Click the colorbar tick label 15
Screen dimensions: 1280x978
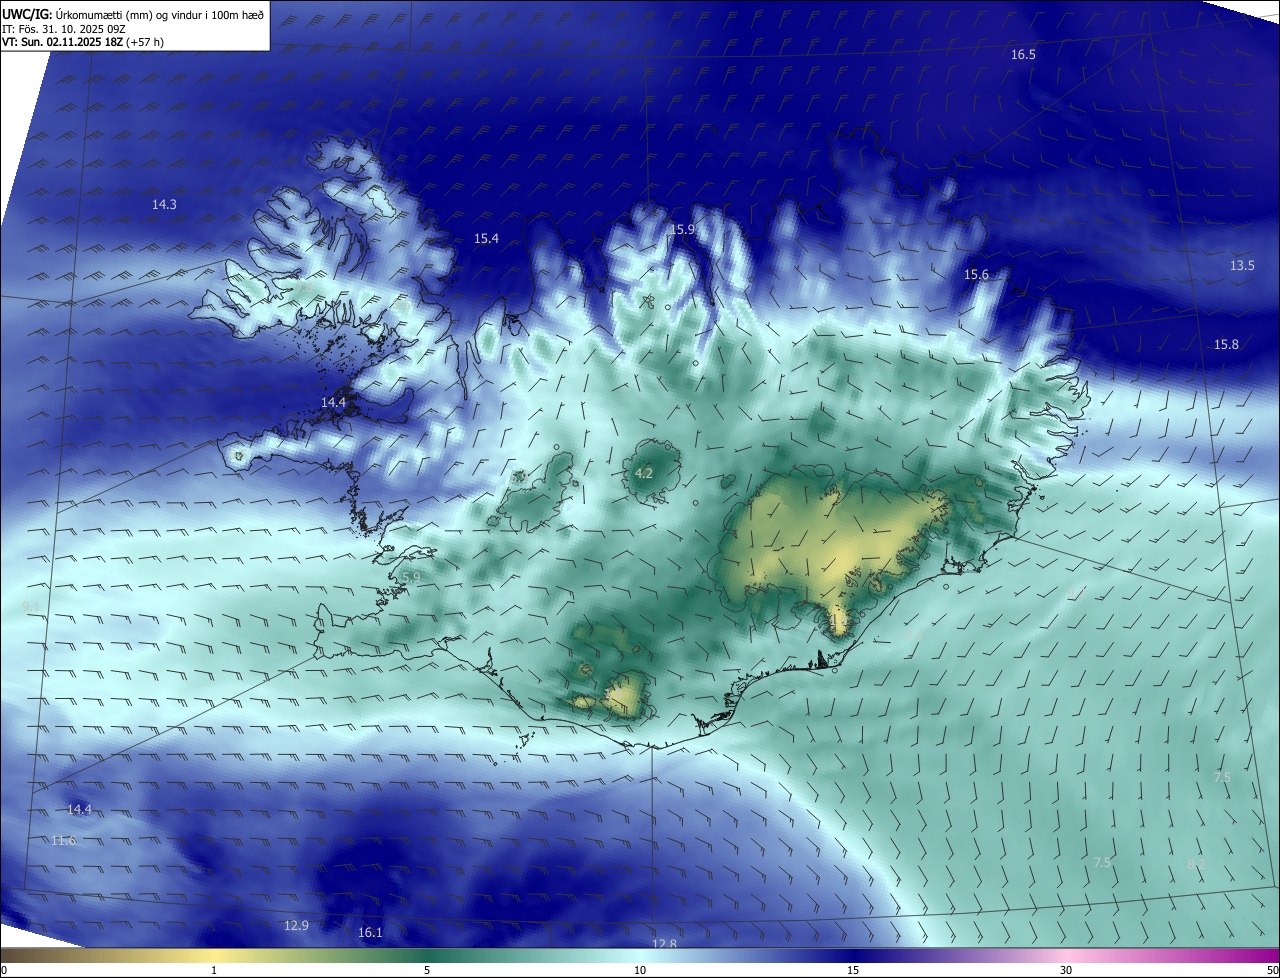click(853, 970)
